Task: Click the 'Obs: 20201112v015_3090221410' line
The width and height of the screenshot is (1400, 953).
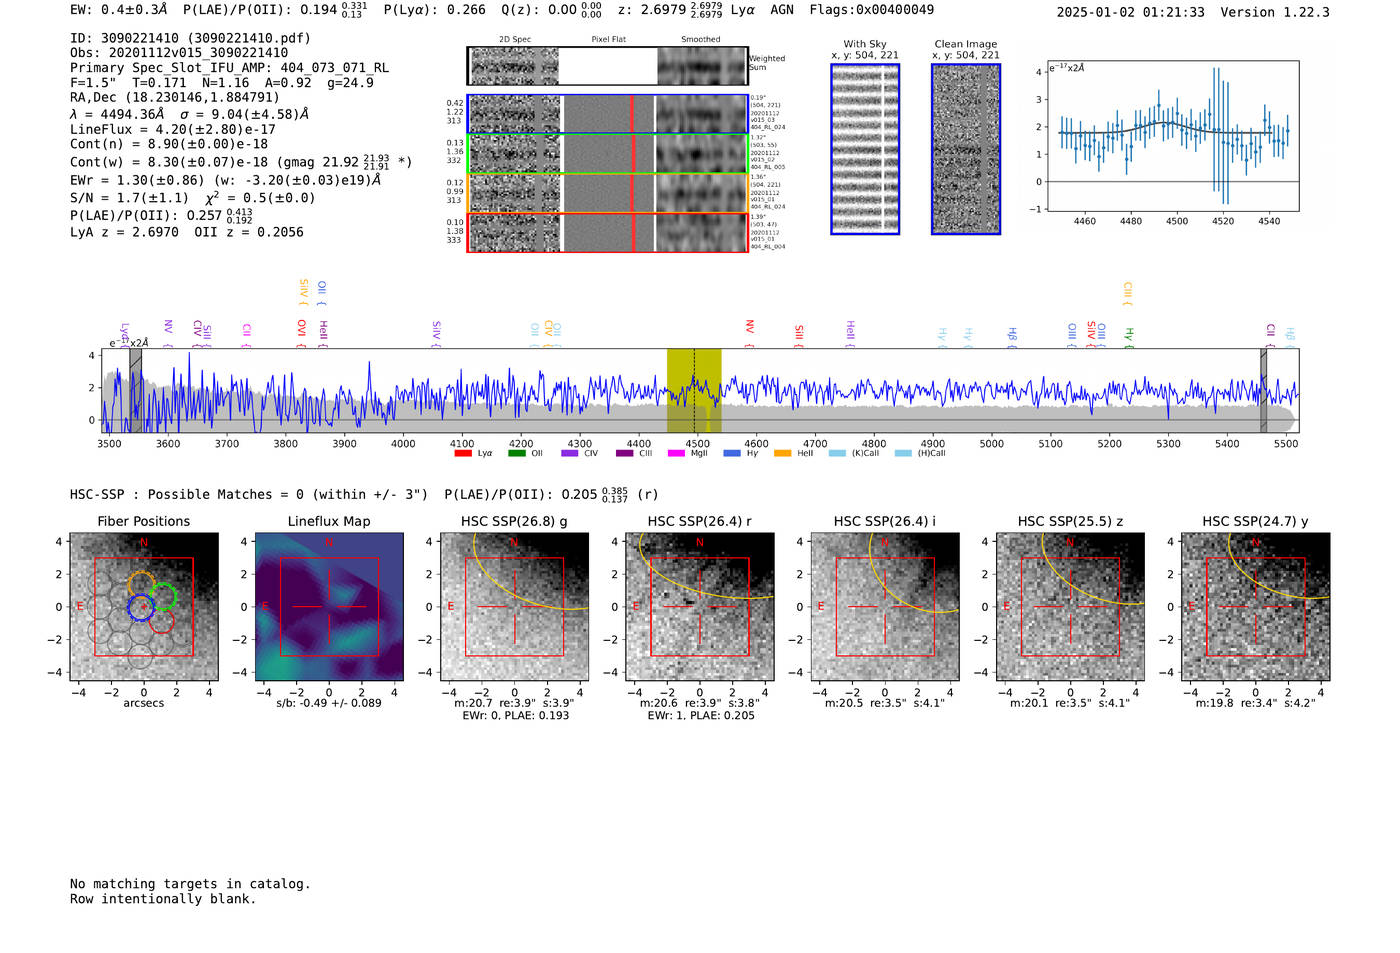Action: tap(179, 53)
